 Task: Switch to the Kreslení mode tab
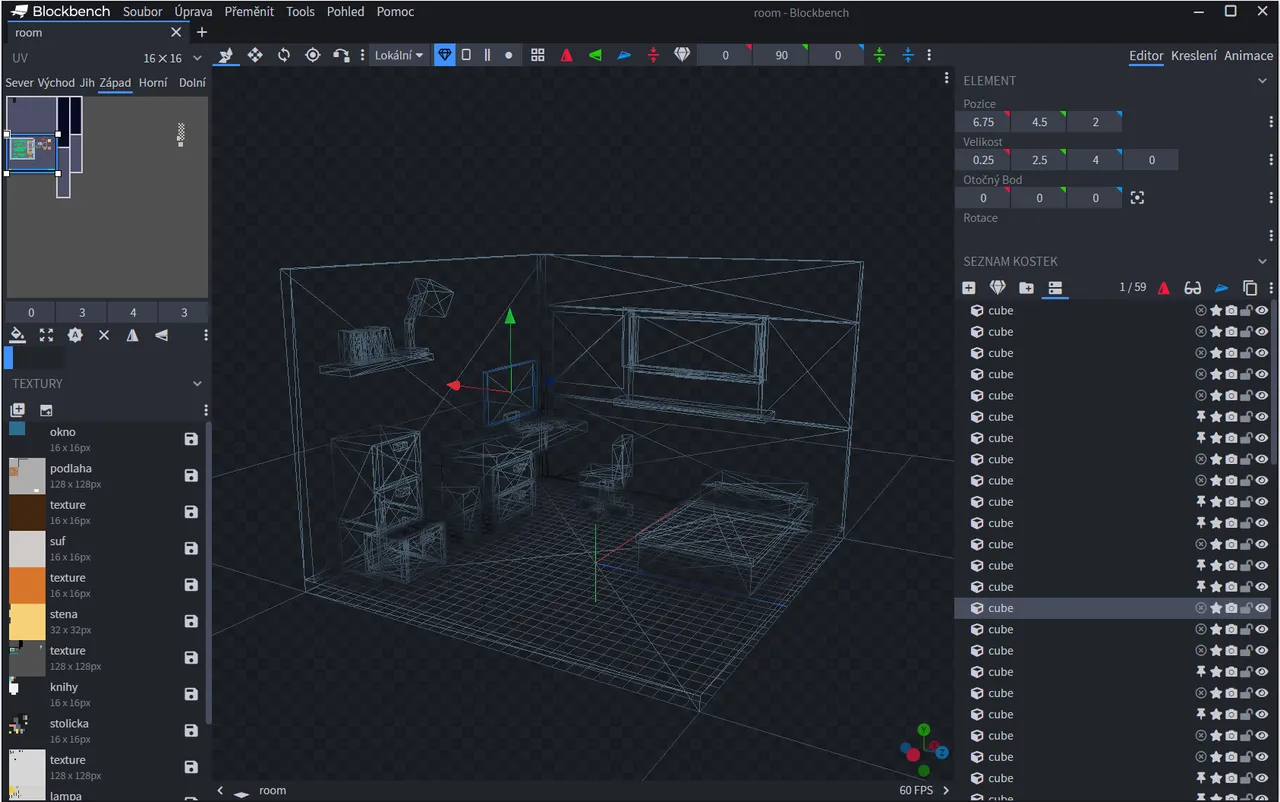point(1194,56)
